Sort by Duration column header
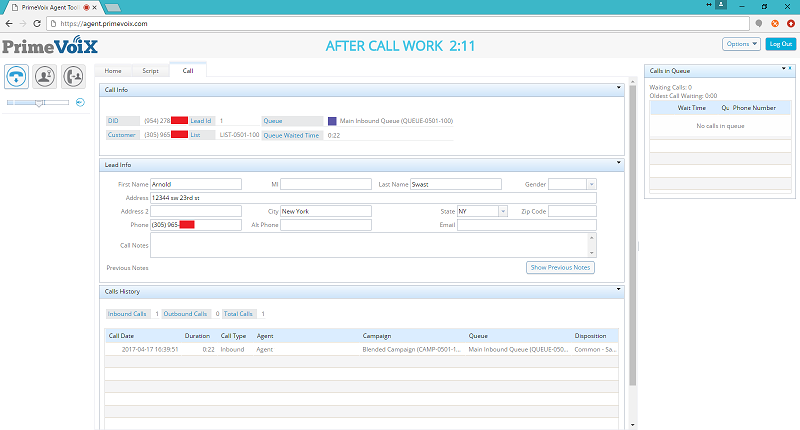Viewport: 800px width, 430px height. [197, 336]
